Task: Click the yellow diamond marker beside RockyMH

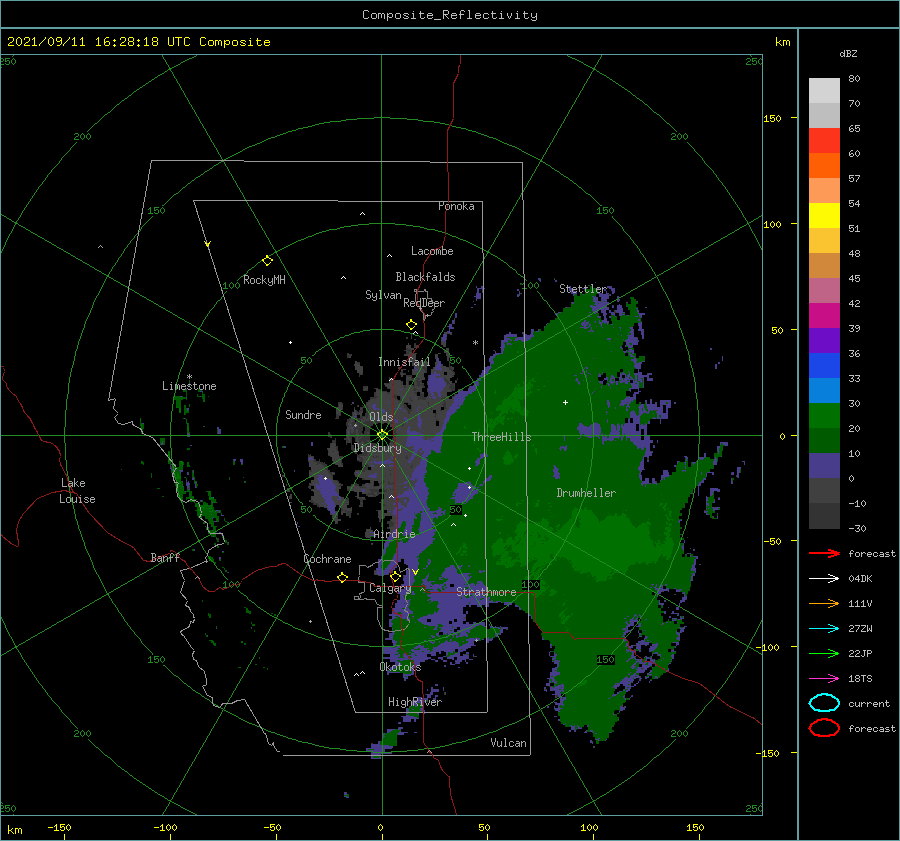Action: pos(267,261)
